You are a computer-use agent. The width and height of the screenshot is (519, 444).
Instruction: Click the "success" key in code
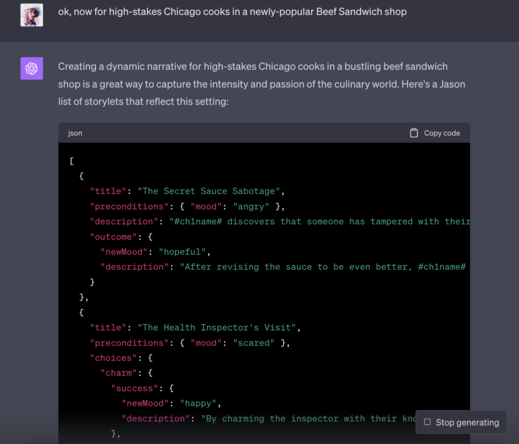coord(134,388)
